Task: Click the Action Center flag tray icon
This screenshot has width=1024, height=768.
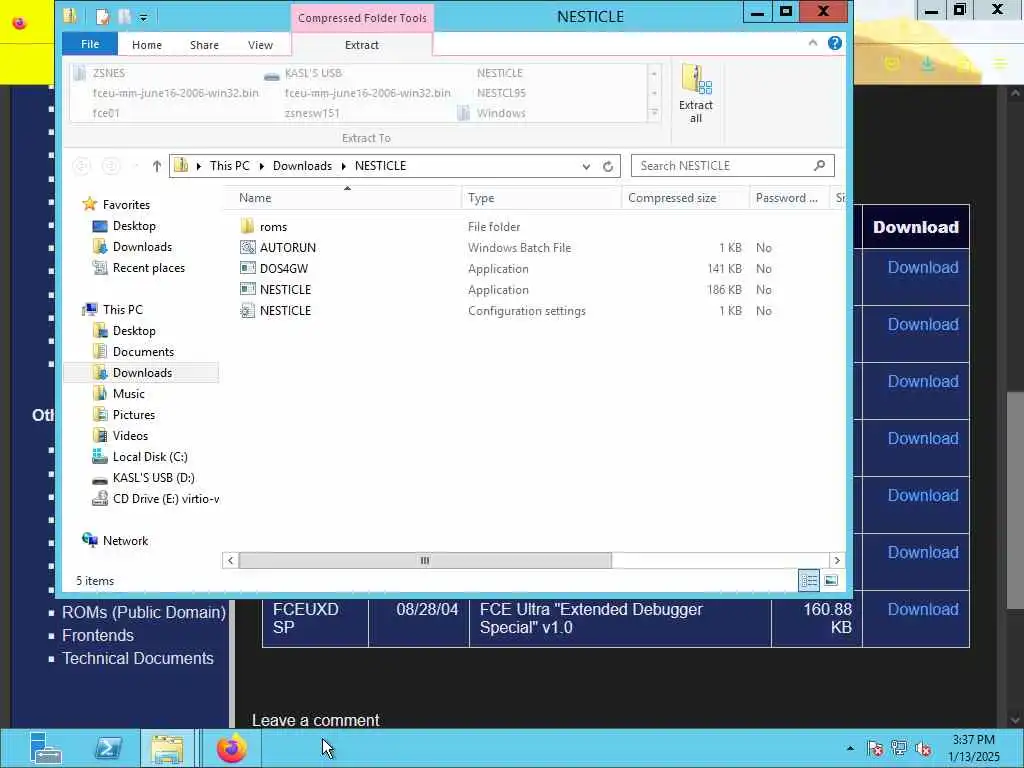Action: (x=876, y=748)
